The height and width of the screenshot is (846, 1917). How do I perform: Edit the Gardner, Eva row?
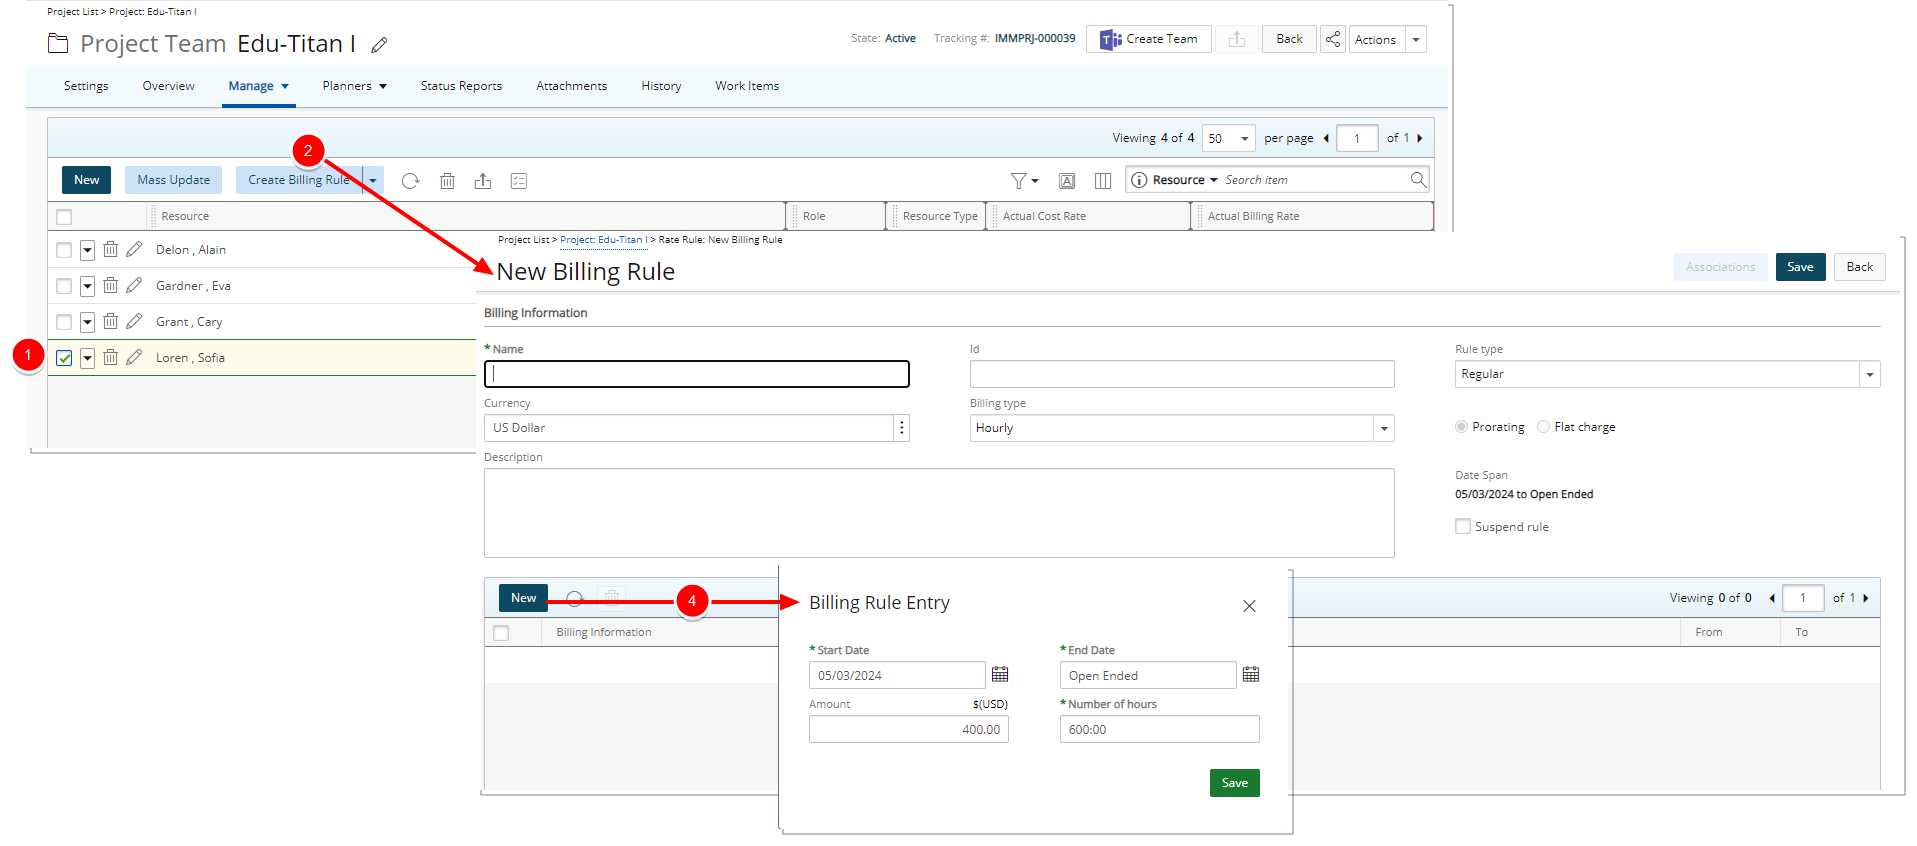pos(134,285)
